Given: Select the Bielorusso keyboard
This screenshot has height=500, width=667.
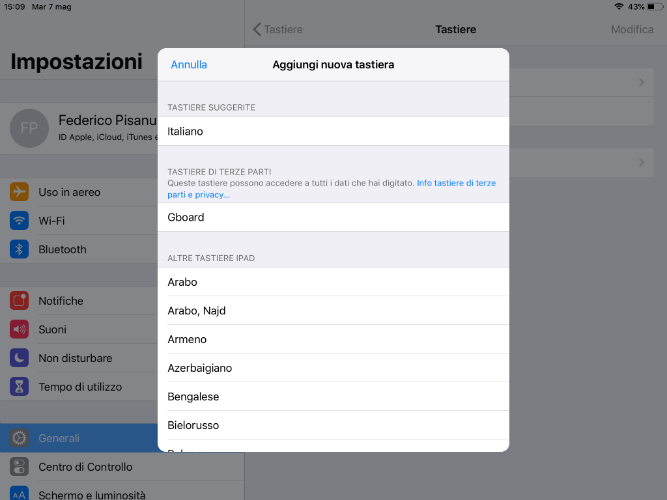Looking at the screenshot, I should click(333, 425).
